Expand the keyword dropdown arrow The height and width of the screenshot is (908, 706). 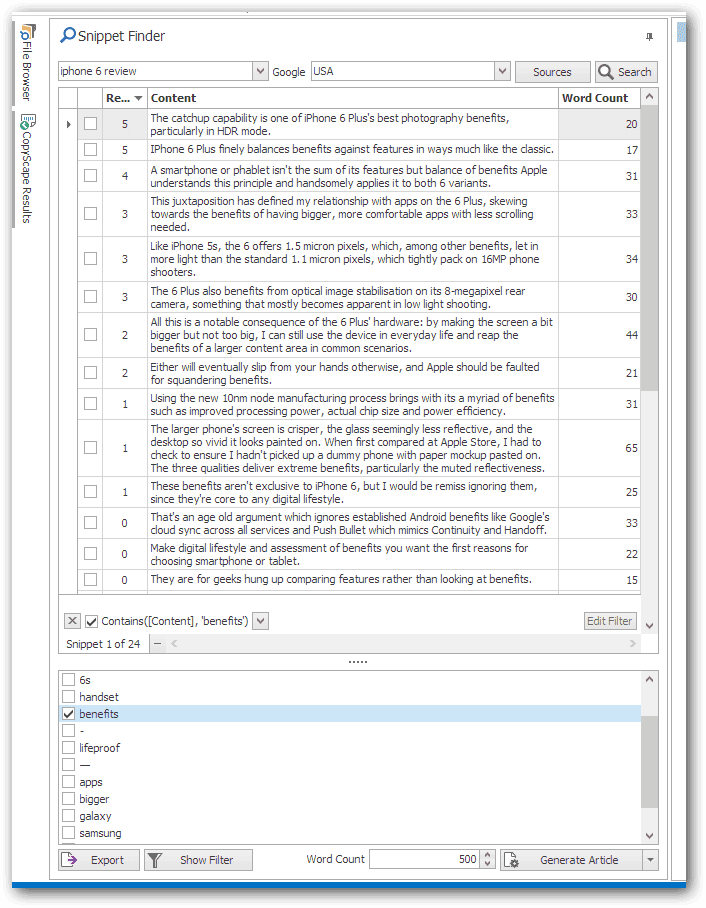[261, 71]
